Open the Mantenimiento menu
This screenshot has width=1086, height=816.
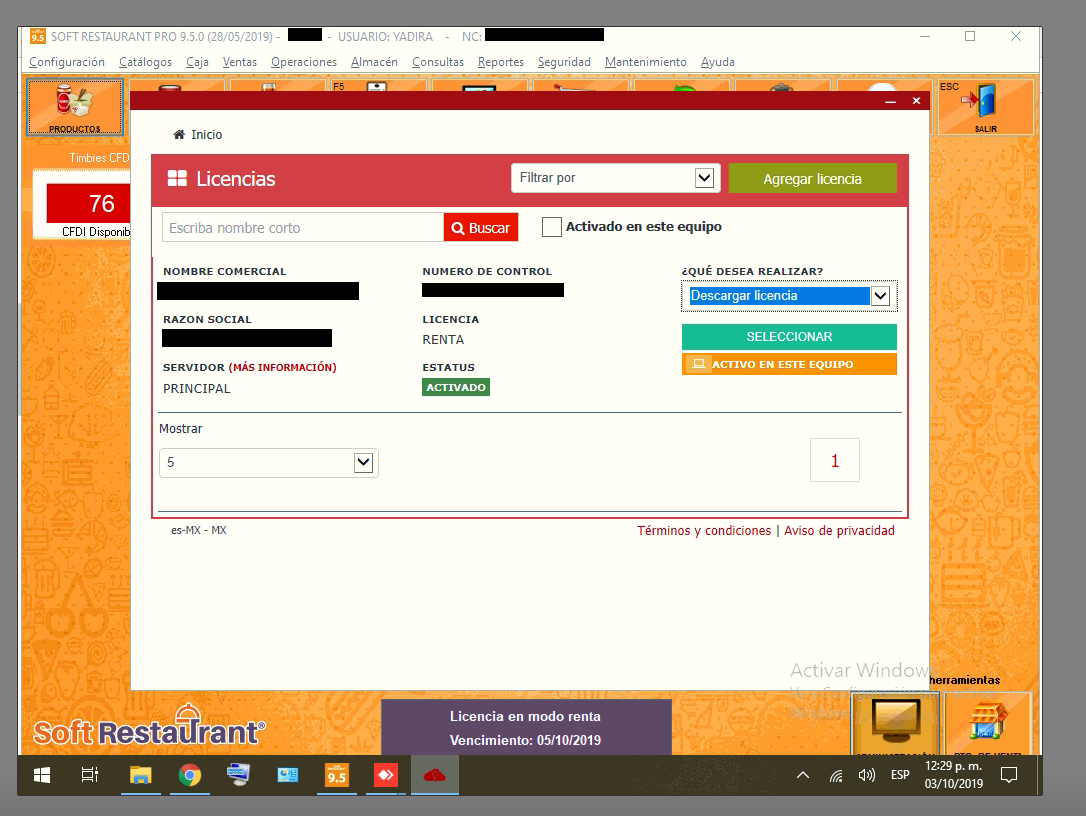click(x=646, y=62)
